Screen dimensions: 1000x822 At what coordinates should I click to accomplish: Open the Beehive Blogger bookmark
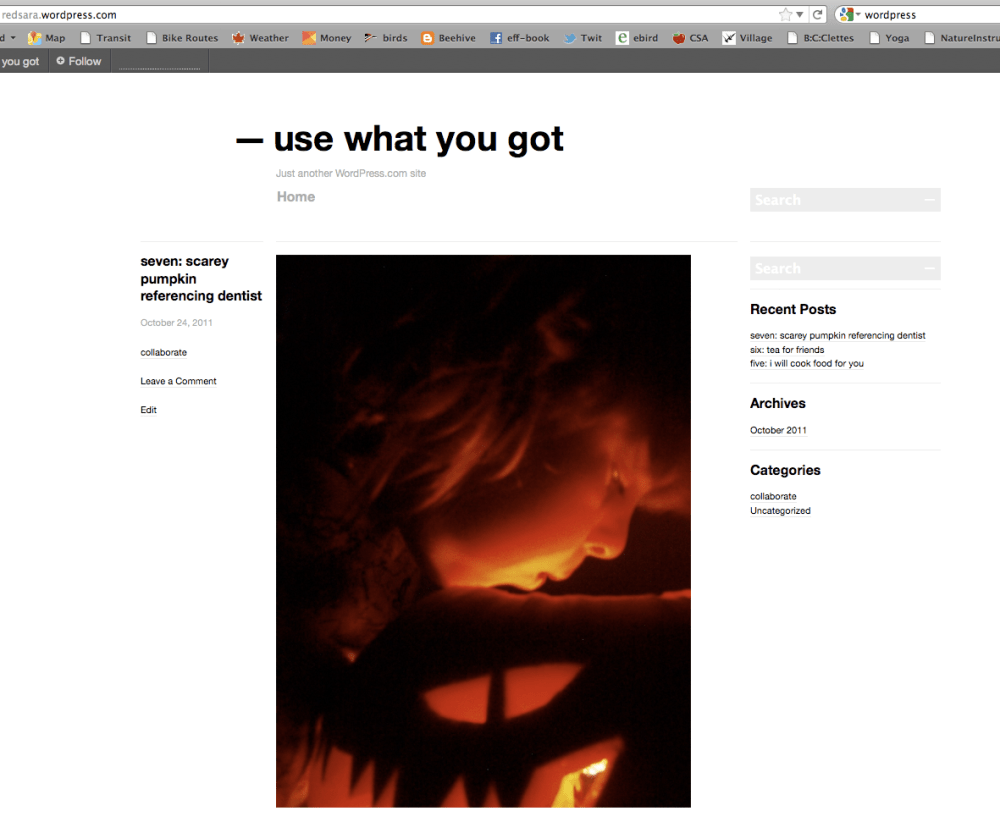[x=448, y=38]
